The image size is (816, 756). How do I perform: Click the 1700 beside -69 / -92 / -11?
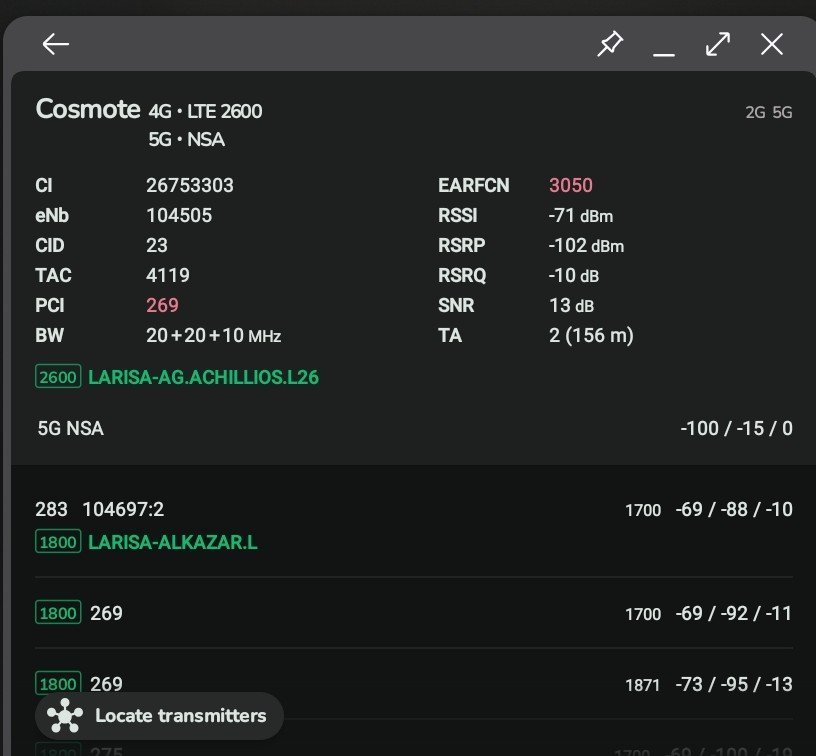tap(643, 614)
